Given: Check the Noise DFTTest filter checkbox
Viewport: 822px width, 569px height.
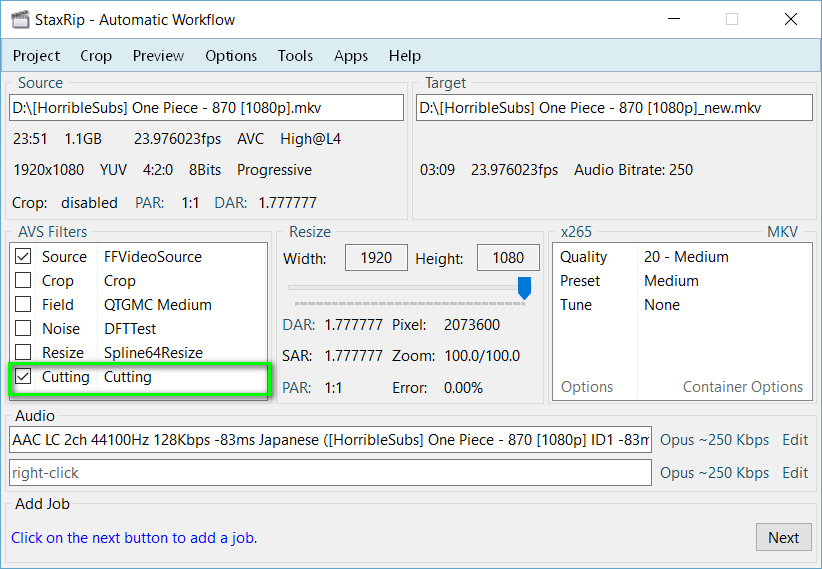Looking at the screenshot, I should click(23, 329).
